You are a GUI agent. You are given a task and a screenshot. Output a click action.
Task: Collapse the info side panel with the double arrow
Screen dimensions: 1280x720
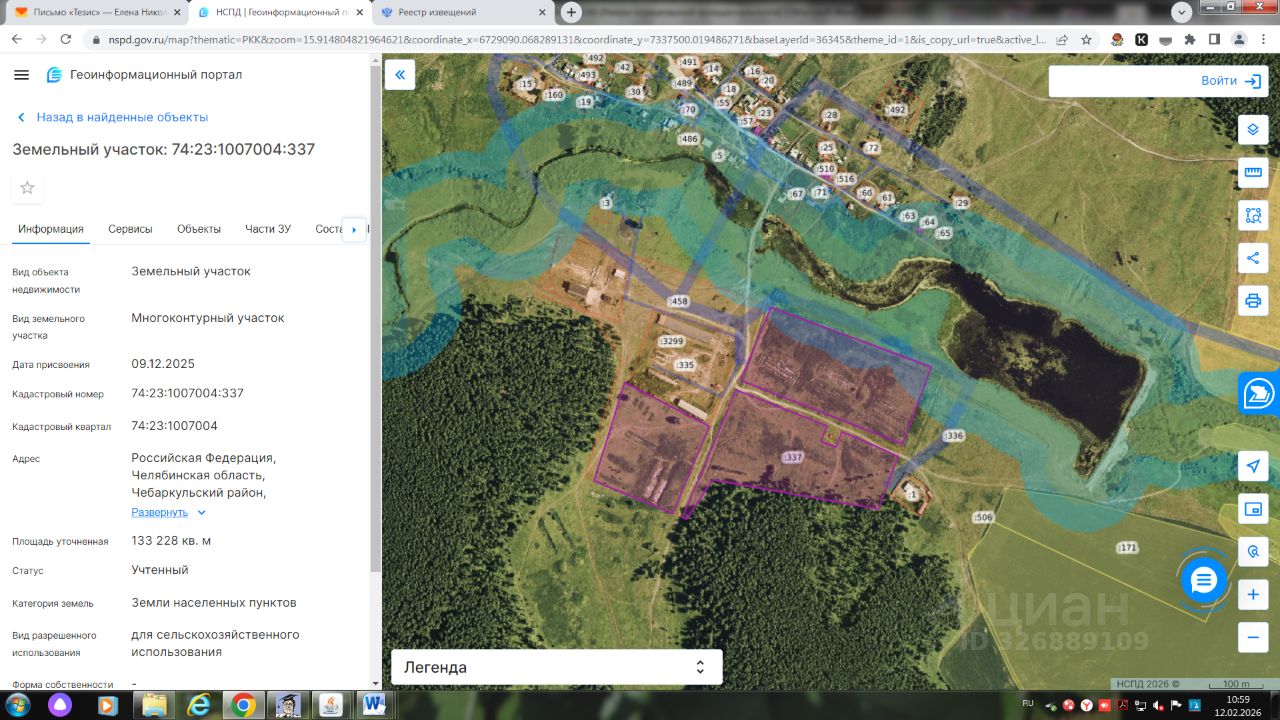pyautogui.click(x=400, y=75)
